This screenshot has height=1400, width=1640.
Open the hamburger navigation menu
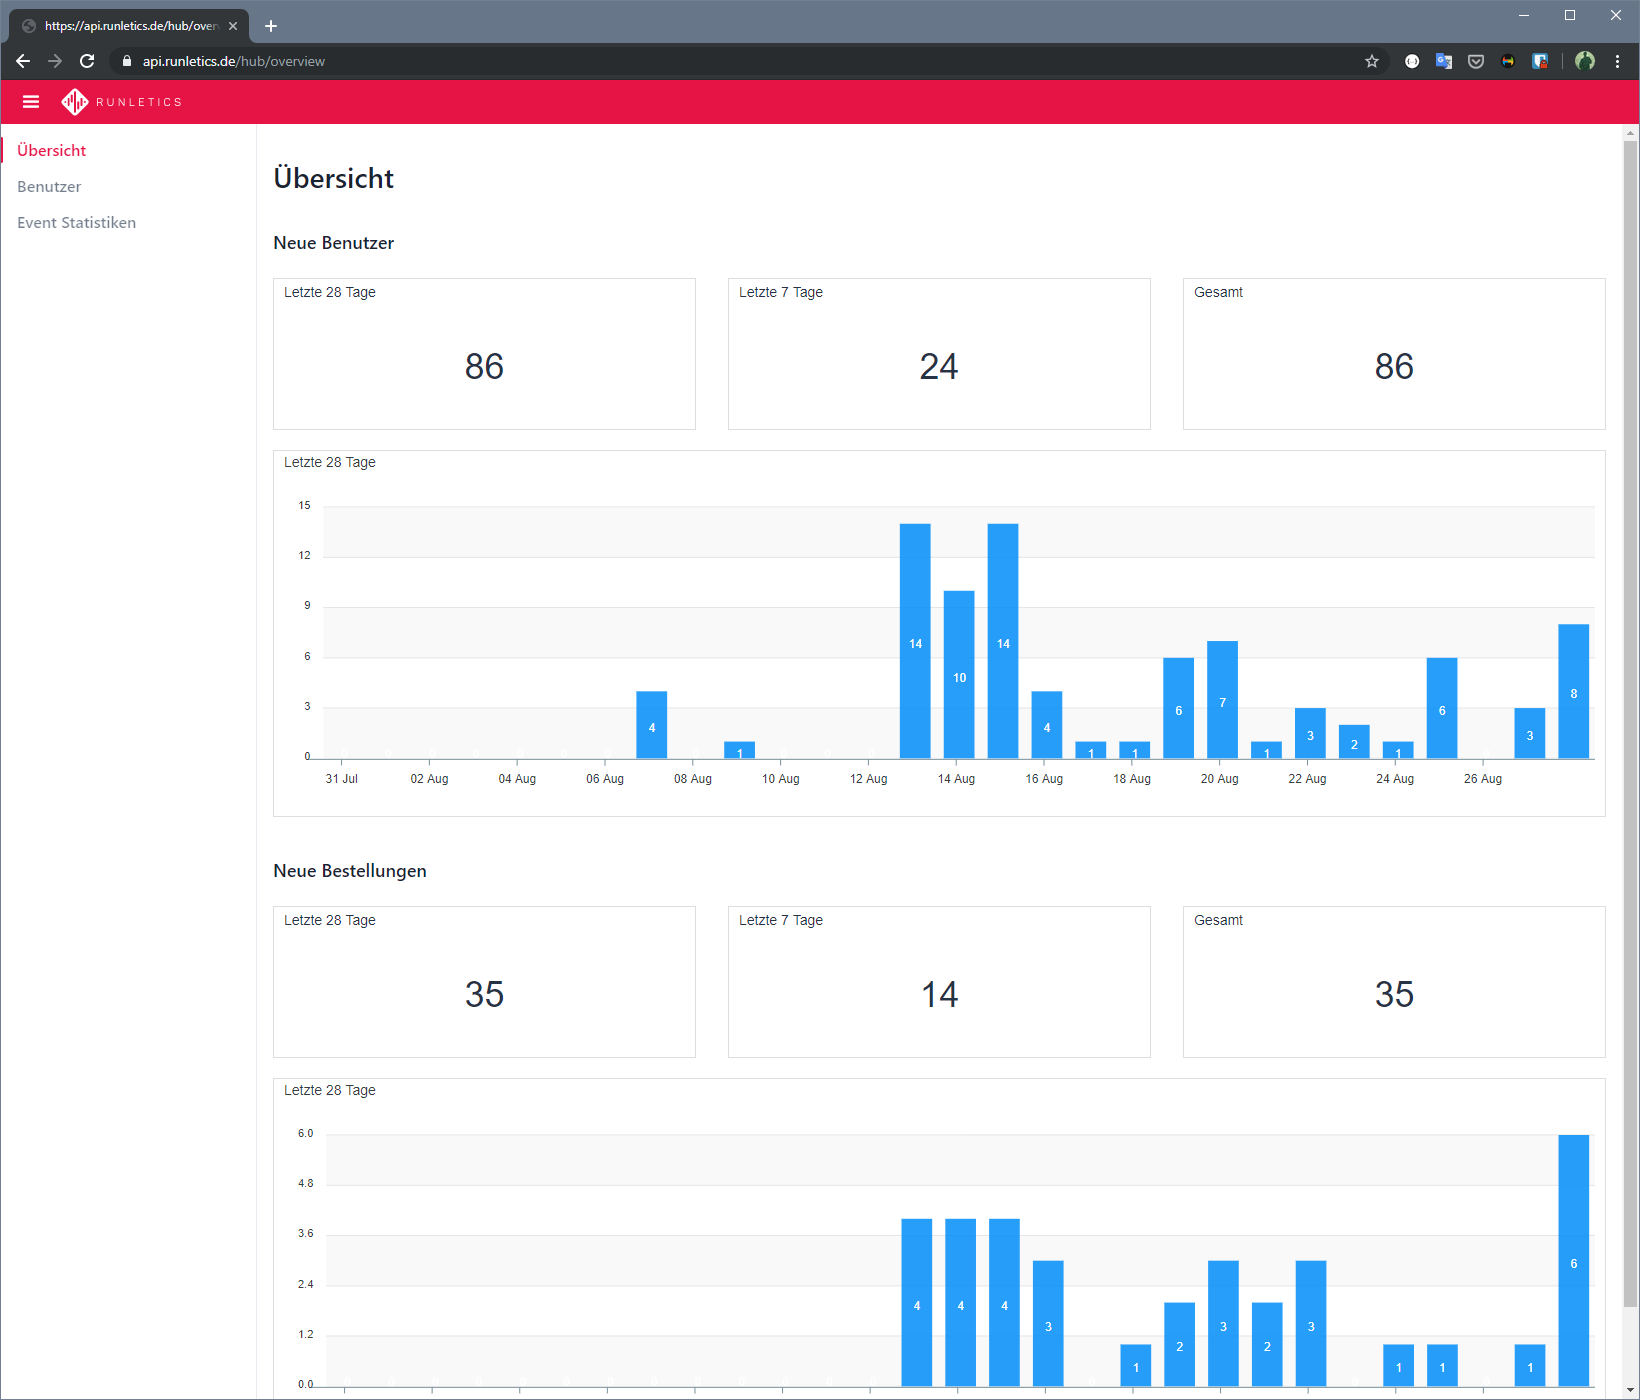click(31, 102)
